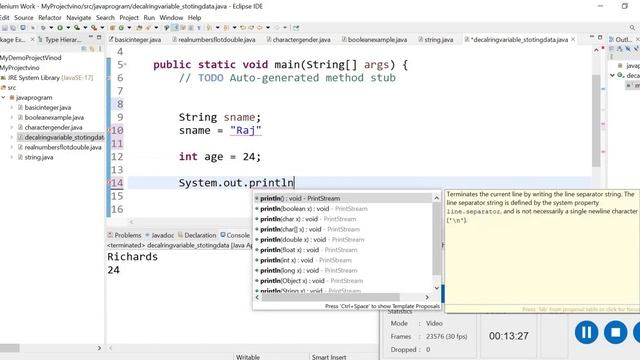
Task: Collapse the class node in Outline view
Action: (612, 75)
